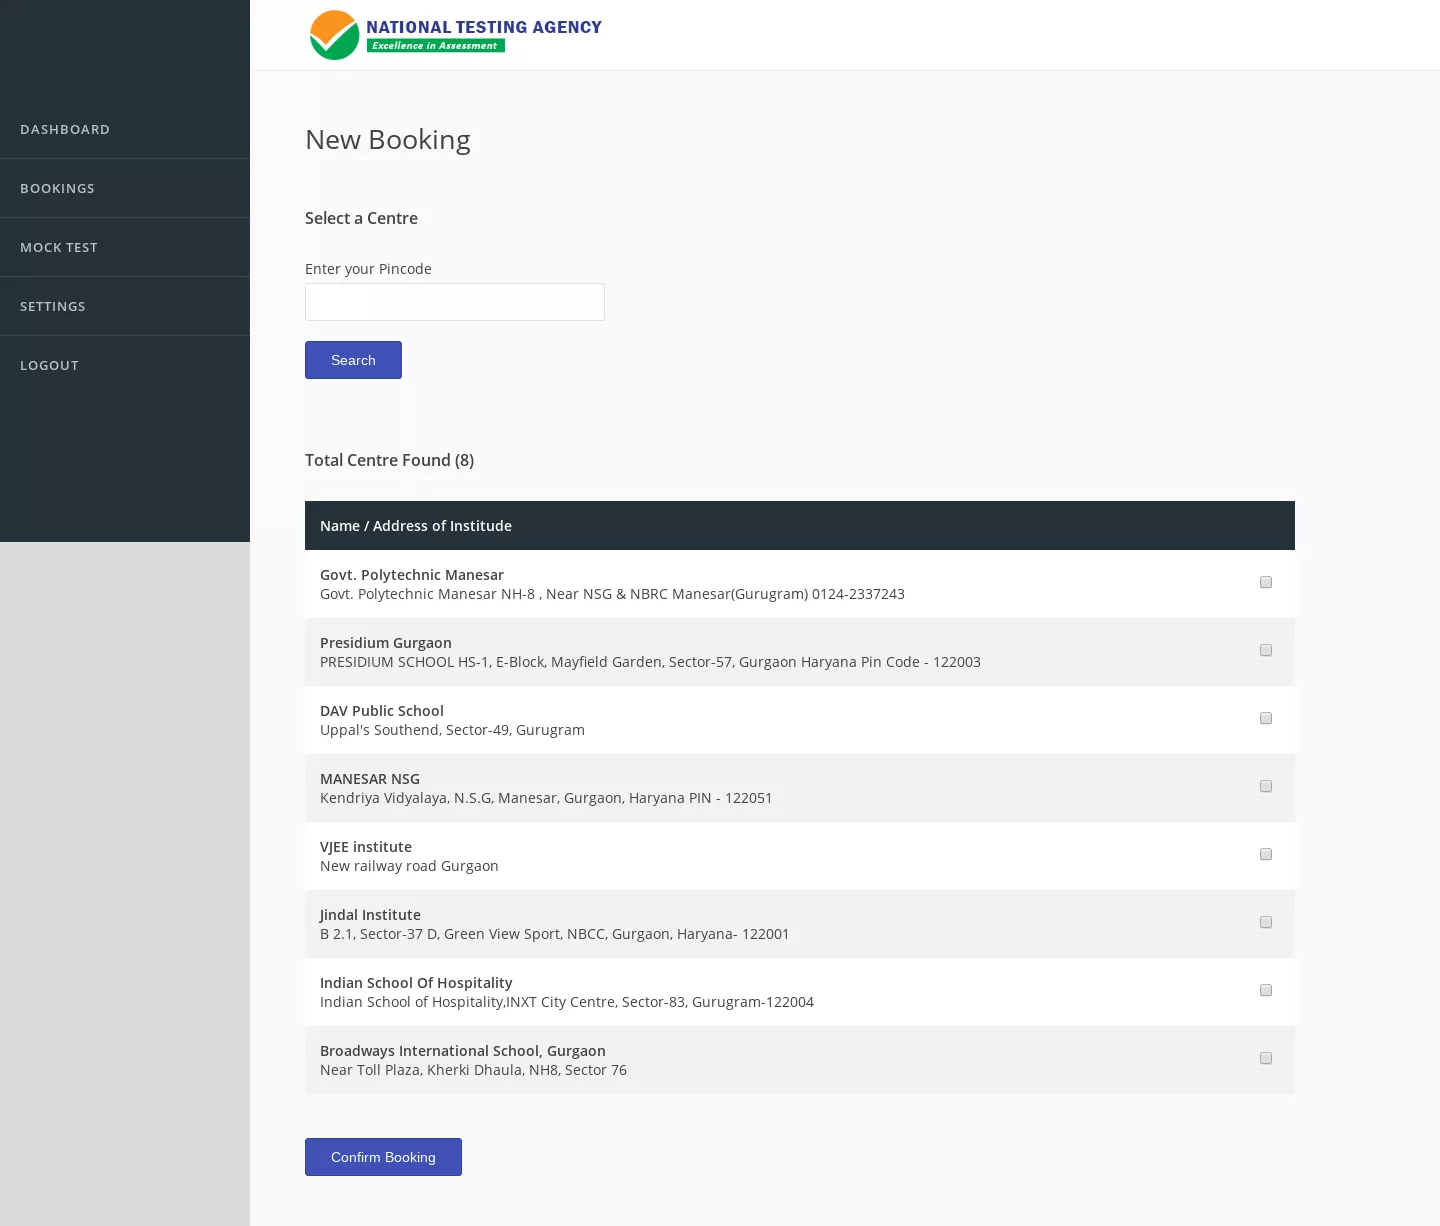The image size is (1440, 1226).
Task: Check the Jindal Institute checkbox
Action: coord(1266,922)
